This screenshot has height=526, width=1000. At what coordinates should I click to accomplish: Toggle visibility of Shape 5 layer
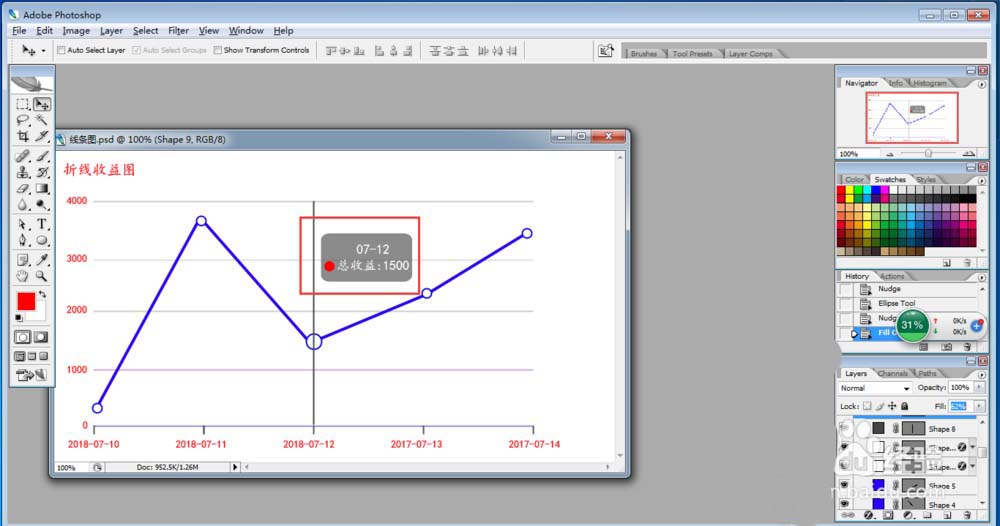pyautogui.click(x=844, y=485)
